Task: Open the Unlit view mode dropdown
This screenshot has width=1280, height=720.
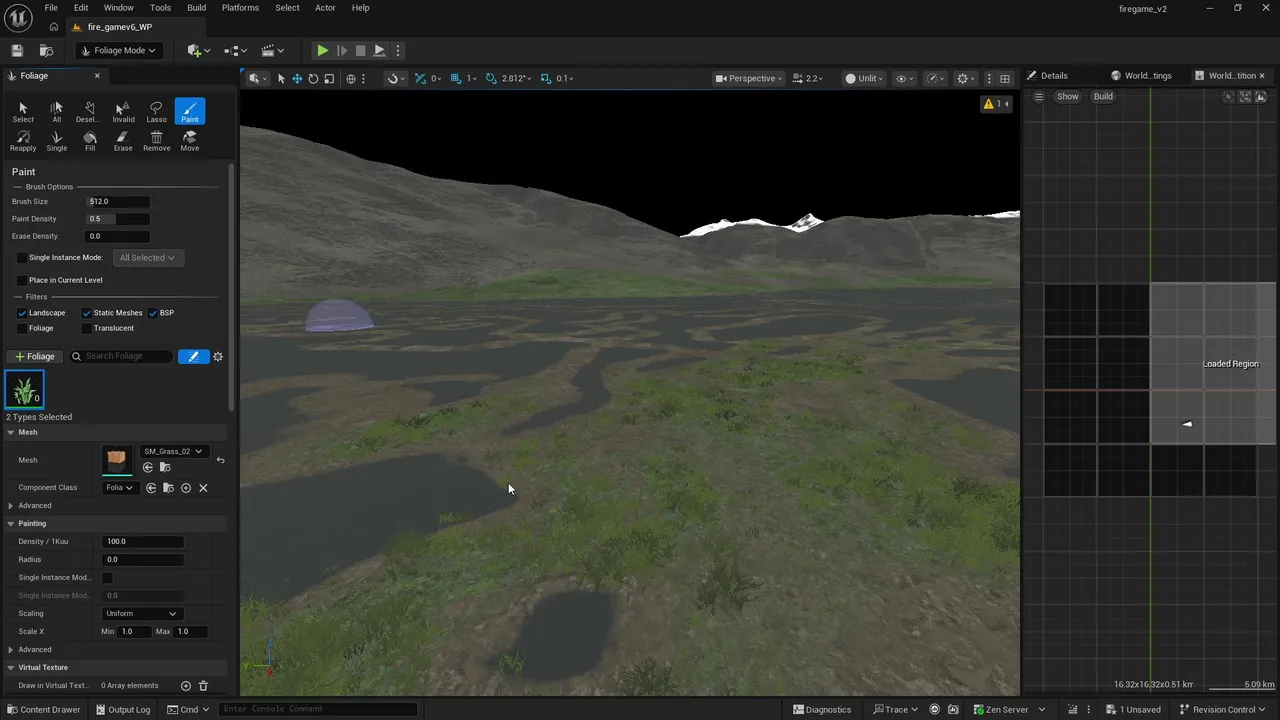Action: click(x=863, y=78)
